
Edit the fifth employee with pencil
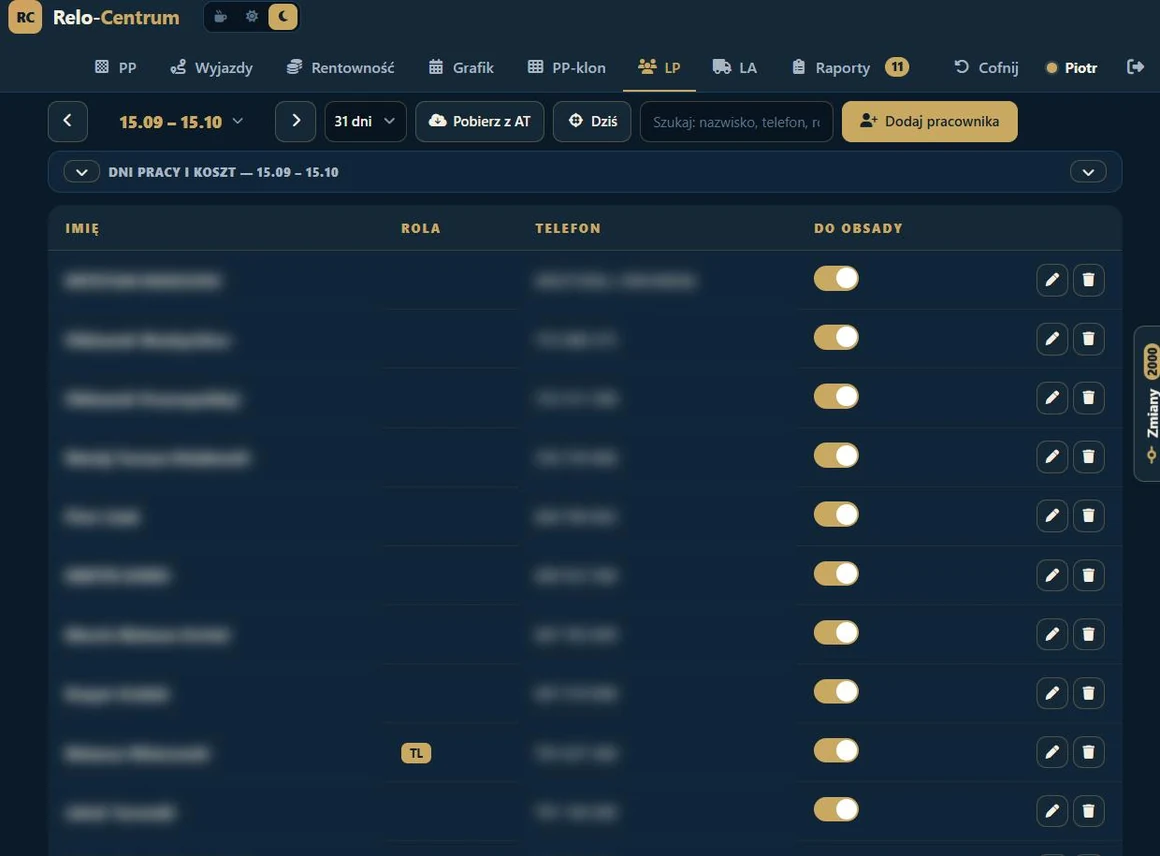click(x=1051, y=516)
